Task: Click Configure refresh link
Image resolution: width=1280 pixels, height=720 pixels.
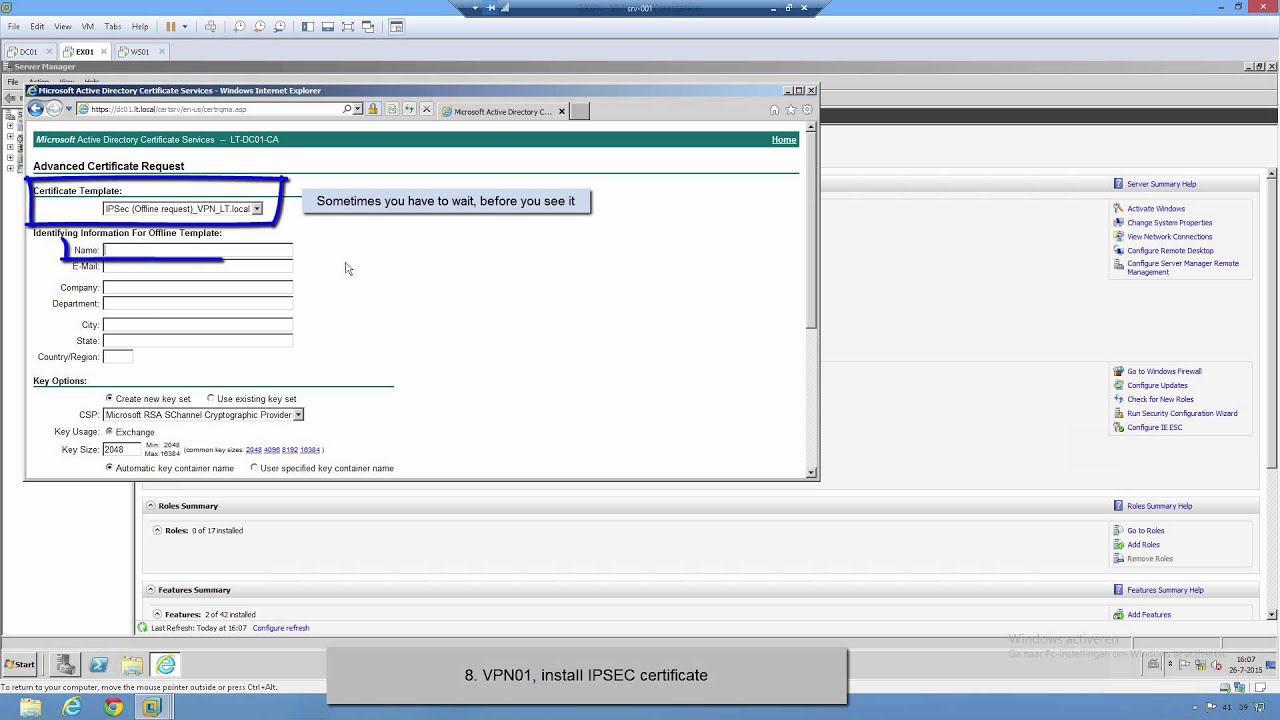Action: [x=281, y=628]
